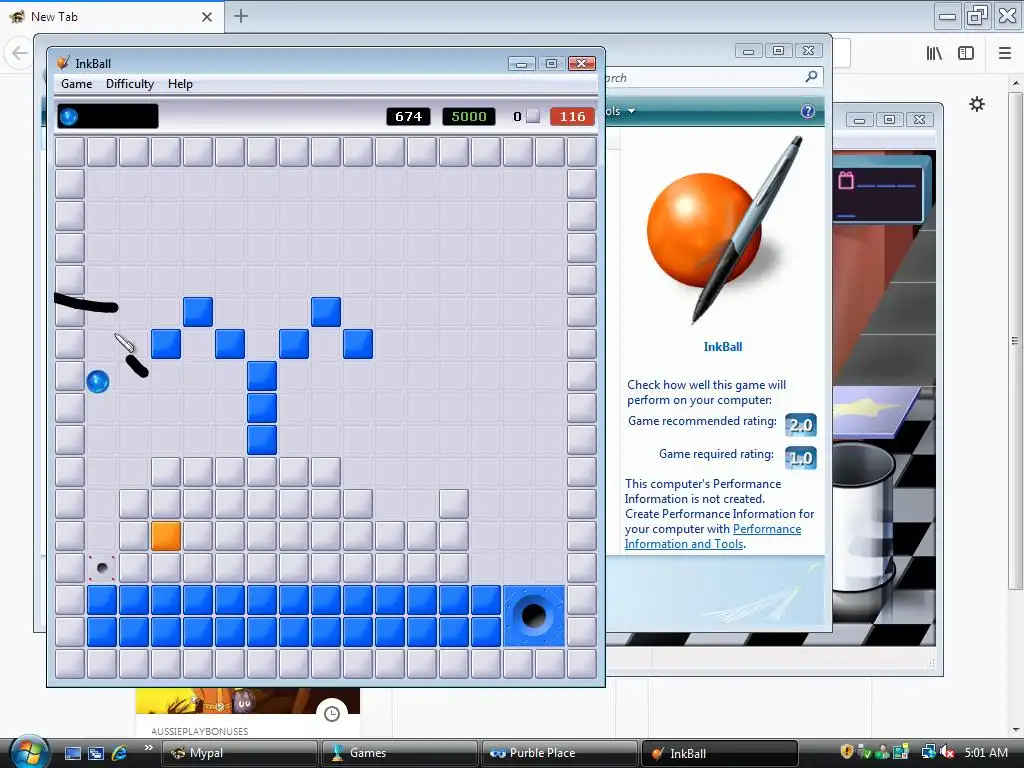Viewport: 1024px width, 768px height.
Task: Click the blue hole on the board
Action: pos(534,616)
